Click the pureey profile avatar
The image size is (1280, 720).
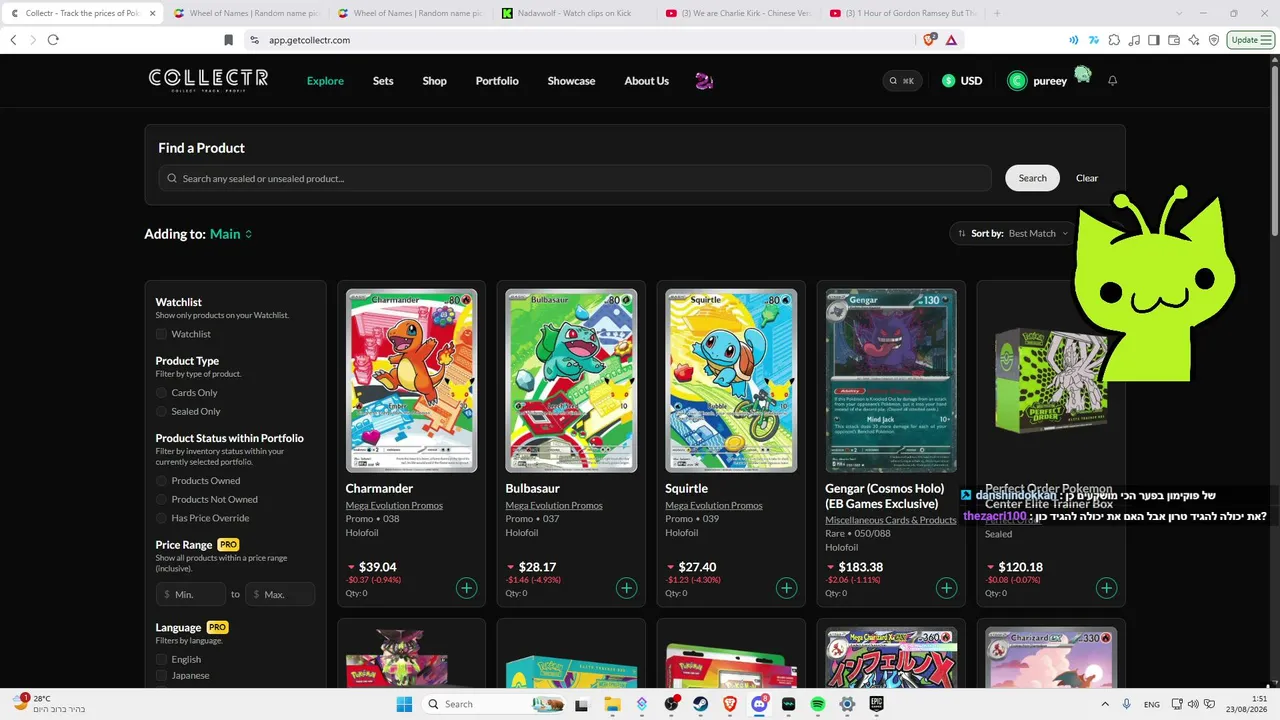pos(1017,81)
